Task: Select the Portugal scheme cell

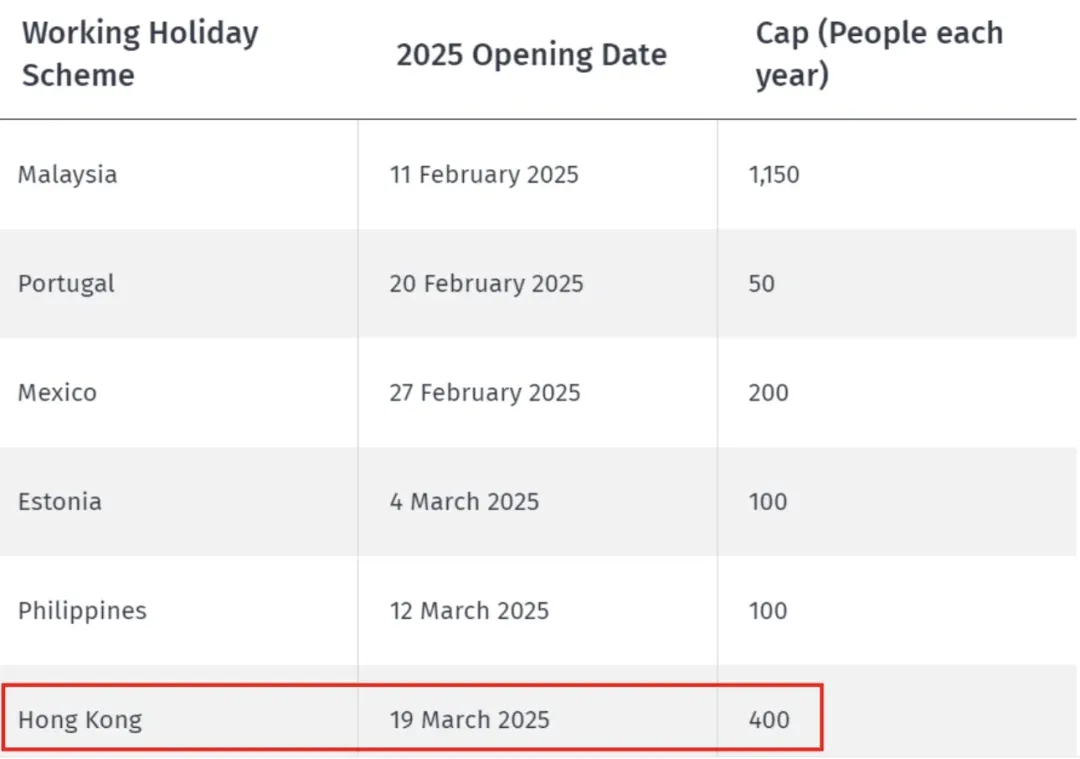Action: point(66,284)
